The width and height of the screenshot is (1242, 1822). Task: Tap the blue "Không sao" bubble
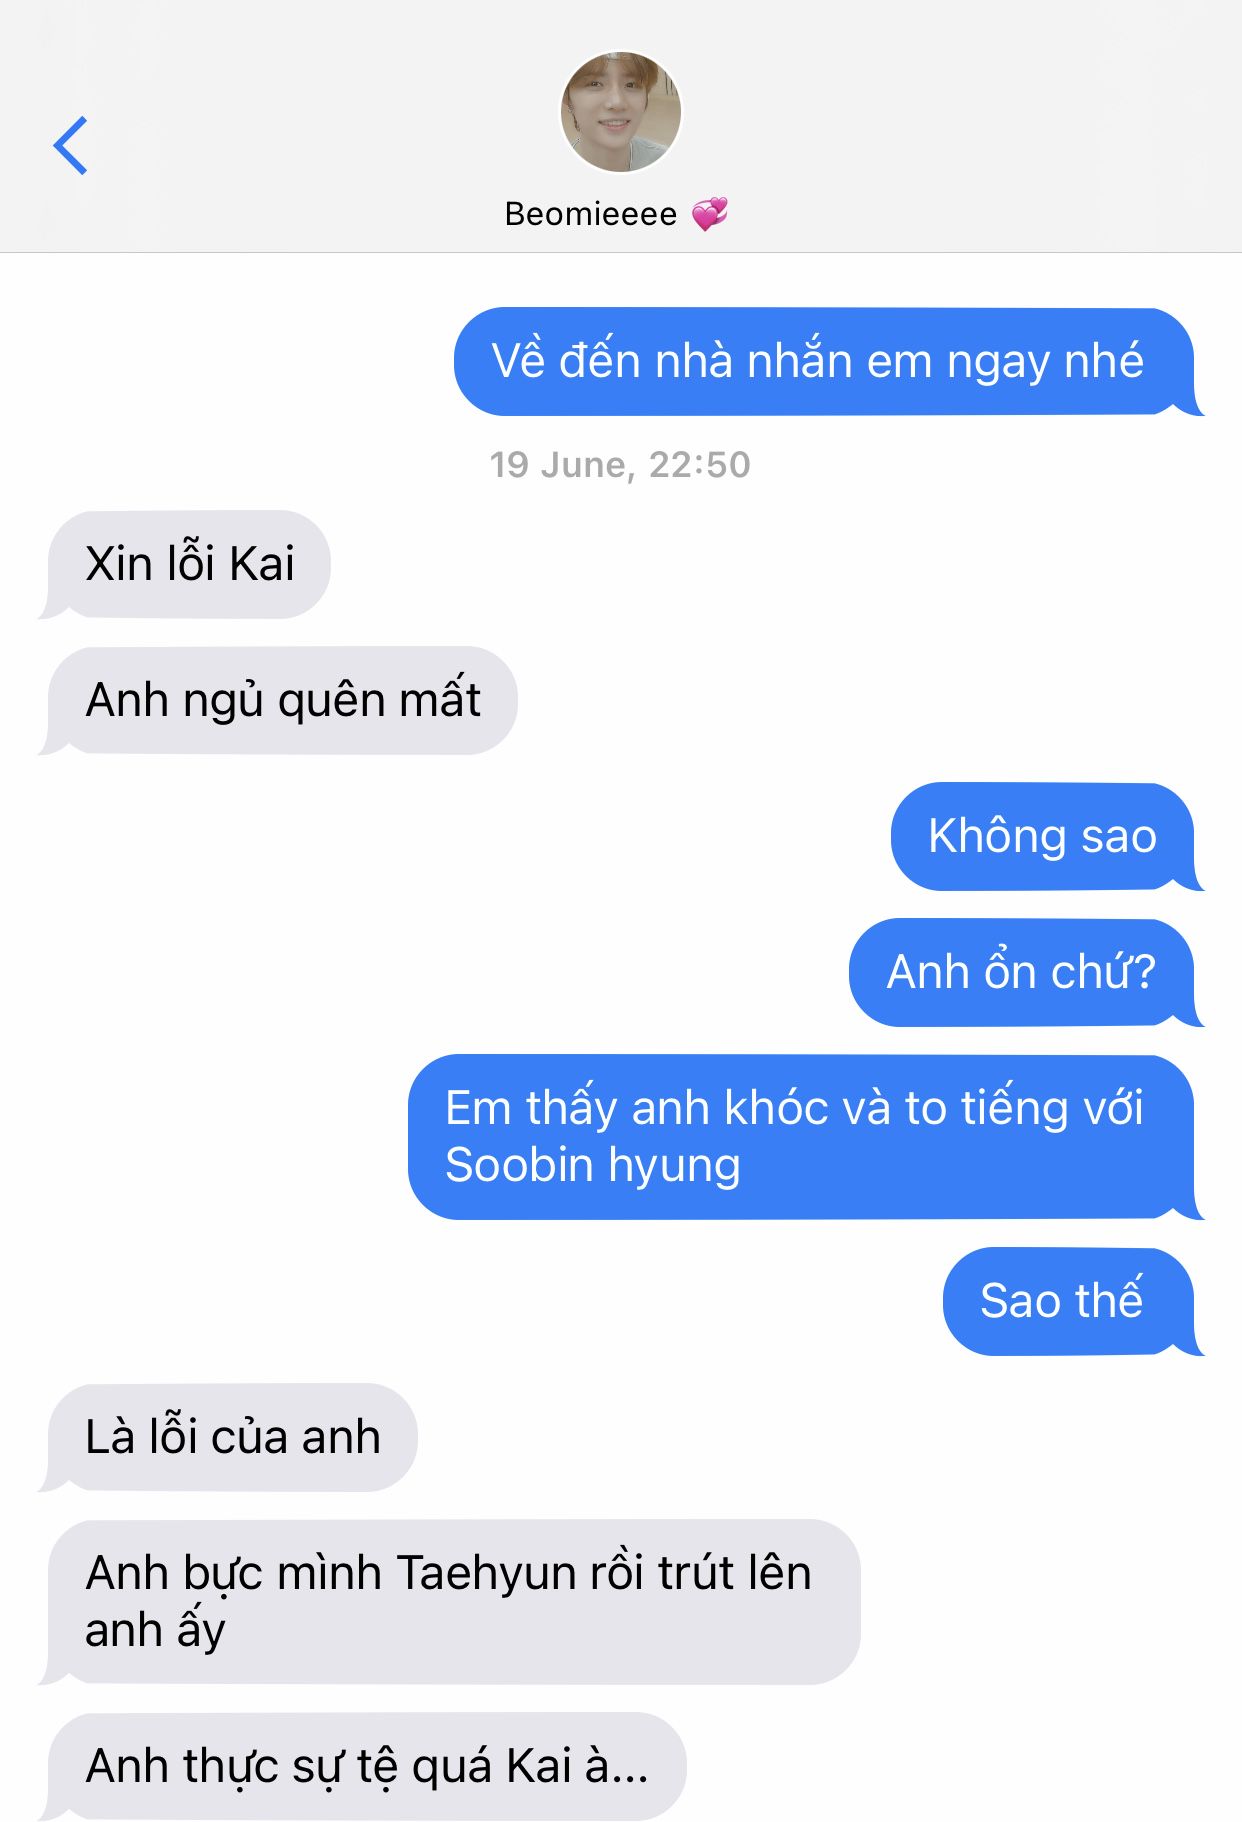click(x=1046, y=836)
